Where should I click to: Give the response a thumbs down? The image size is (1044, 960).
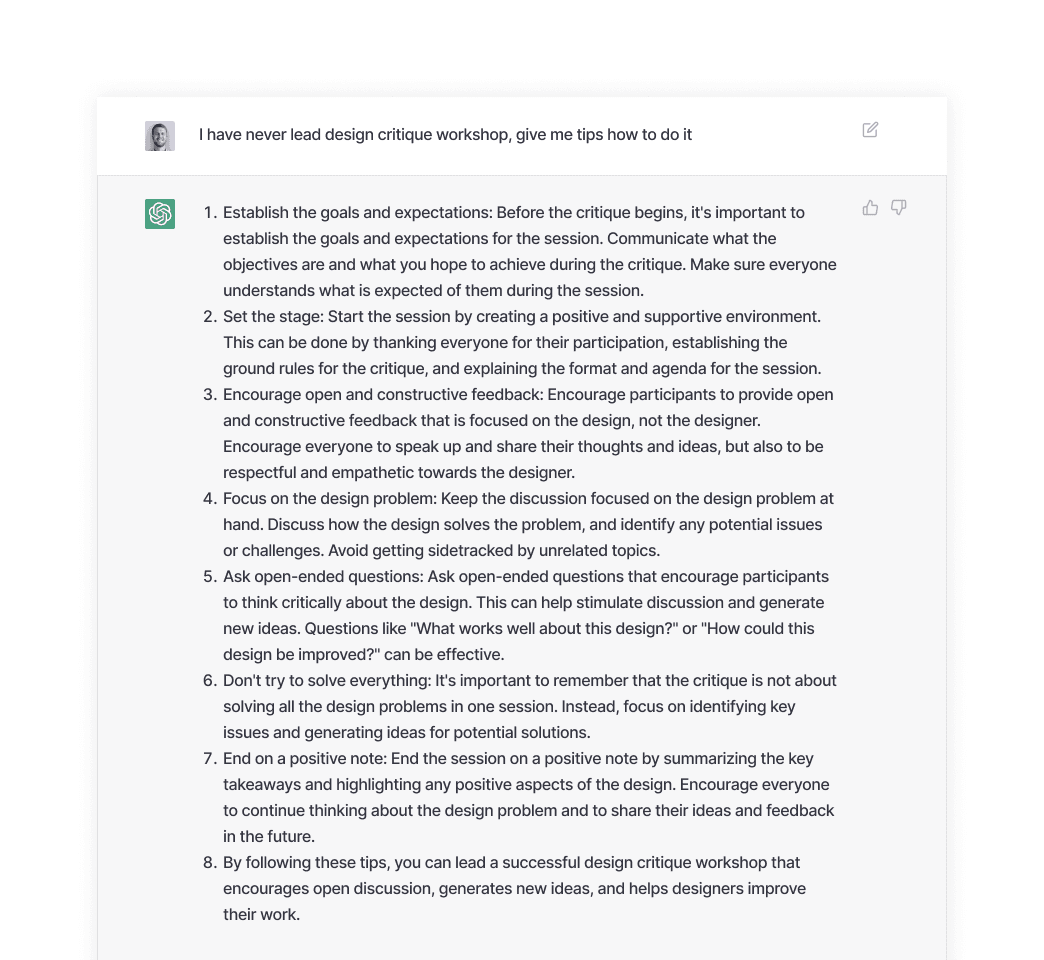point(899,208)
